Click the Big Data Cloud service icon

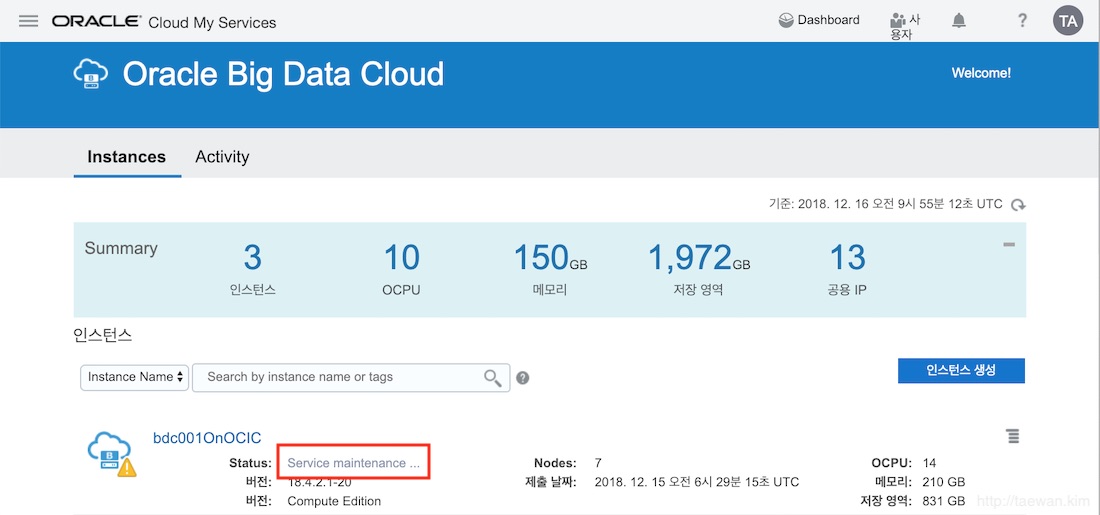pyautogui.click(x=91, y=73)
